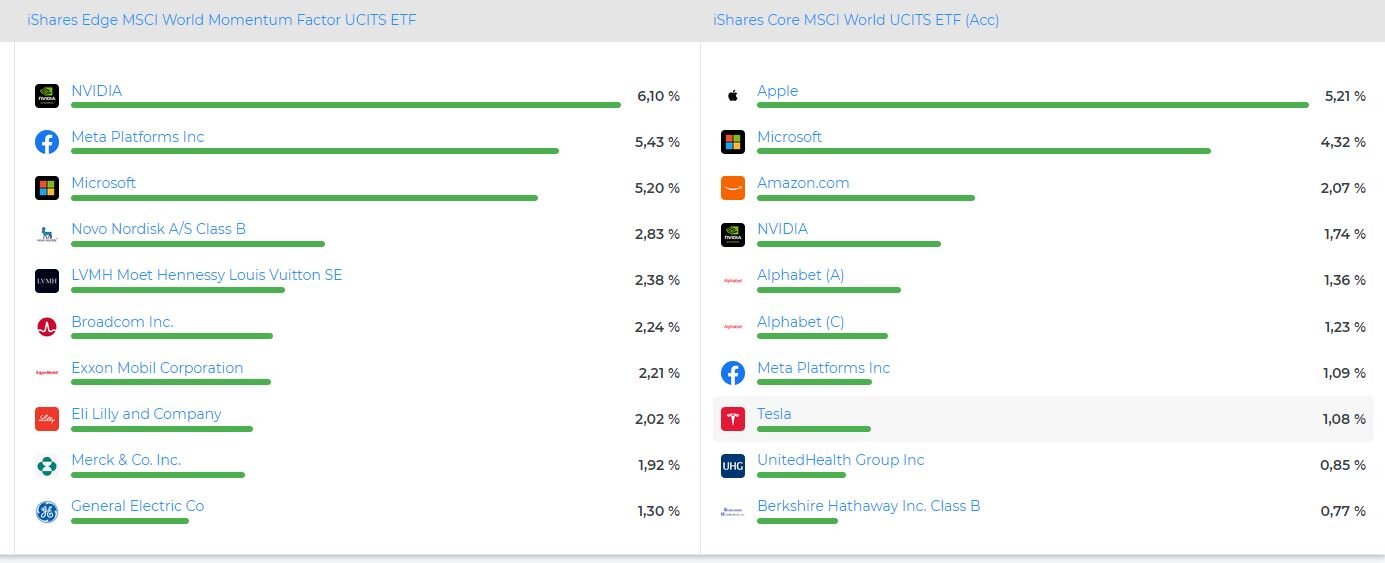Click the NVIDIA logo in the Core MSCI World list
The width and height of the screenshot is (1385, 563).
(733, 235)
